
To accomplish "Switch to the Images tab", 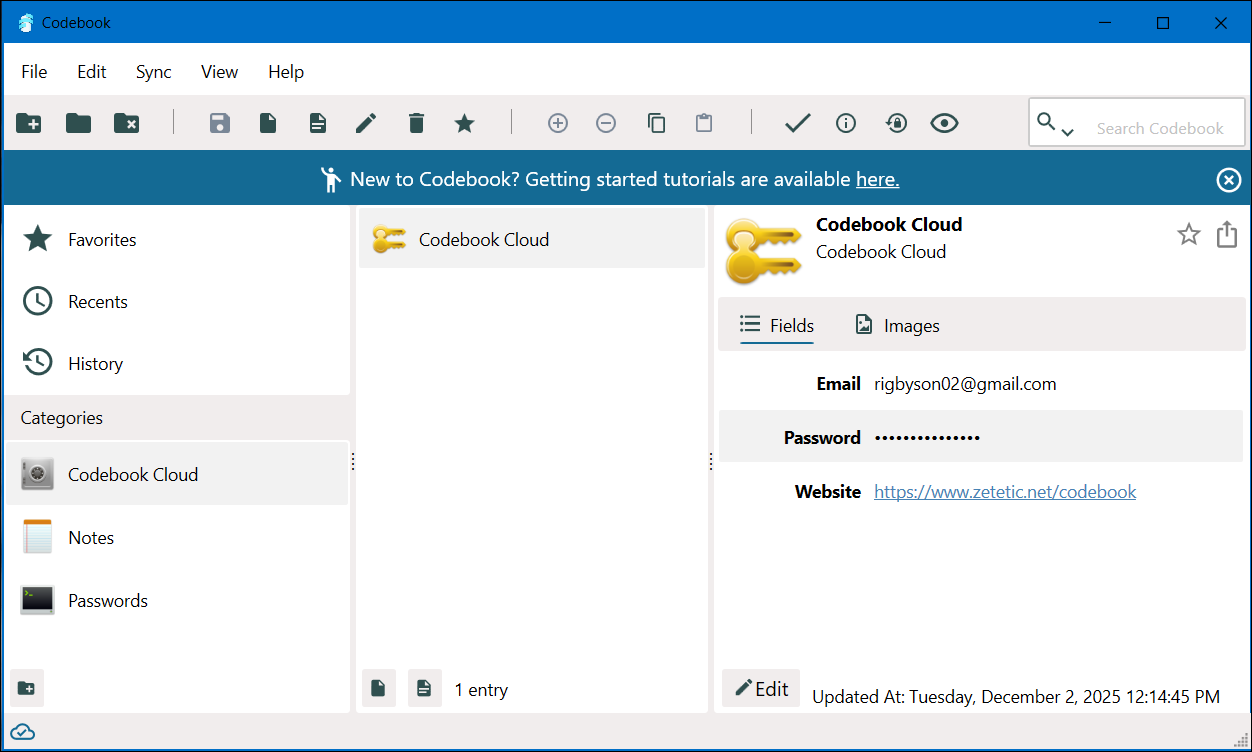I will click(897, 325).
